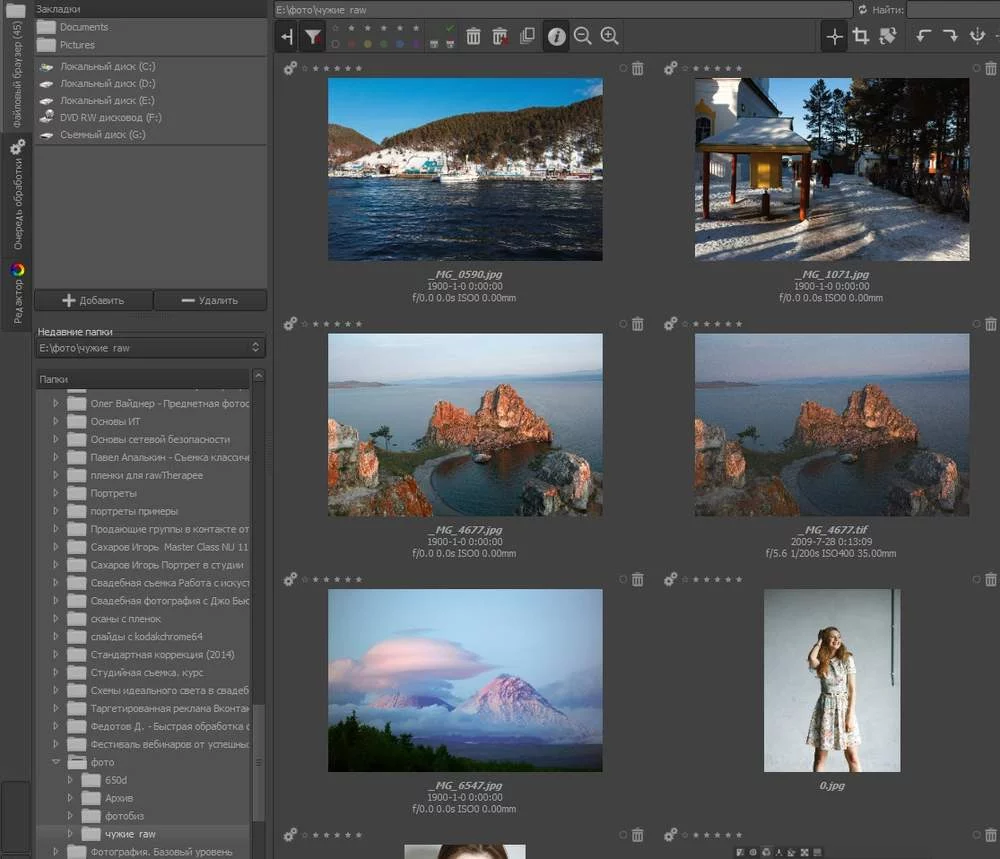
Task: Expand the 'Архив' folder in tree
Action: 70,798
